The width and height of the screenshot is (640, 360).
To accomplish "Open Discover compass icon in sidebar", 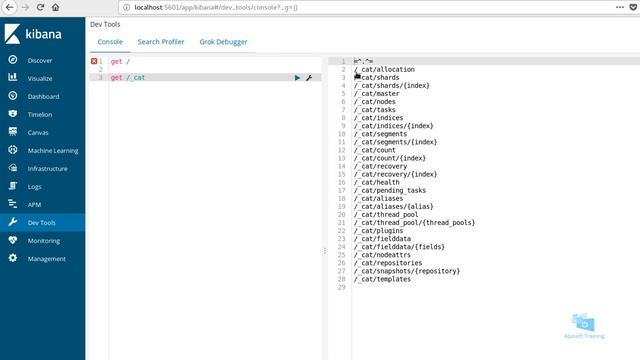I will tap(13, 60).
